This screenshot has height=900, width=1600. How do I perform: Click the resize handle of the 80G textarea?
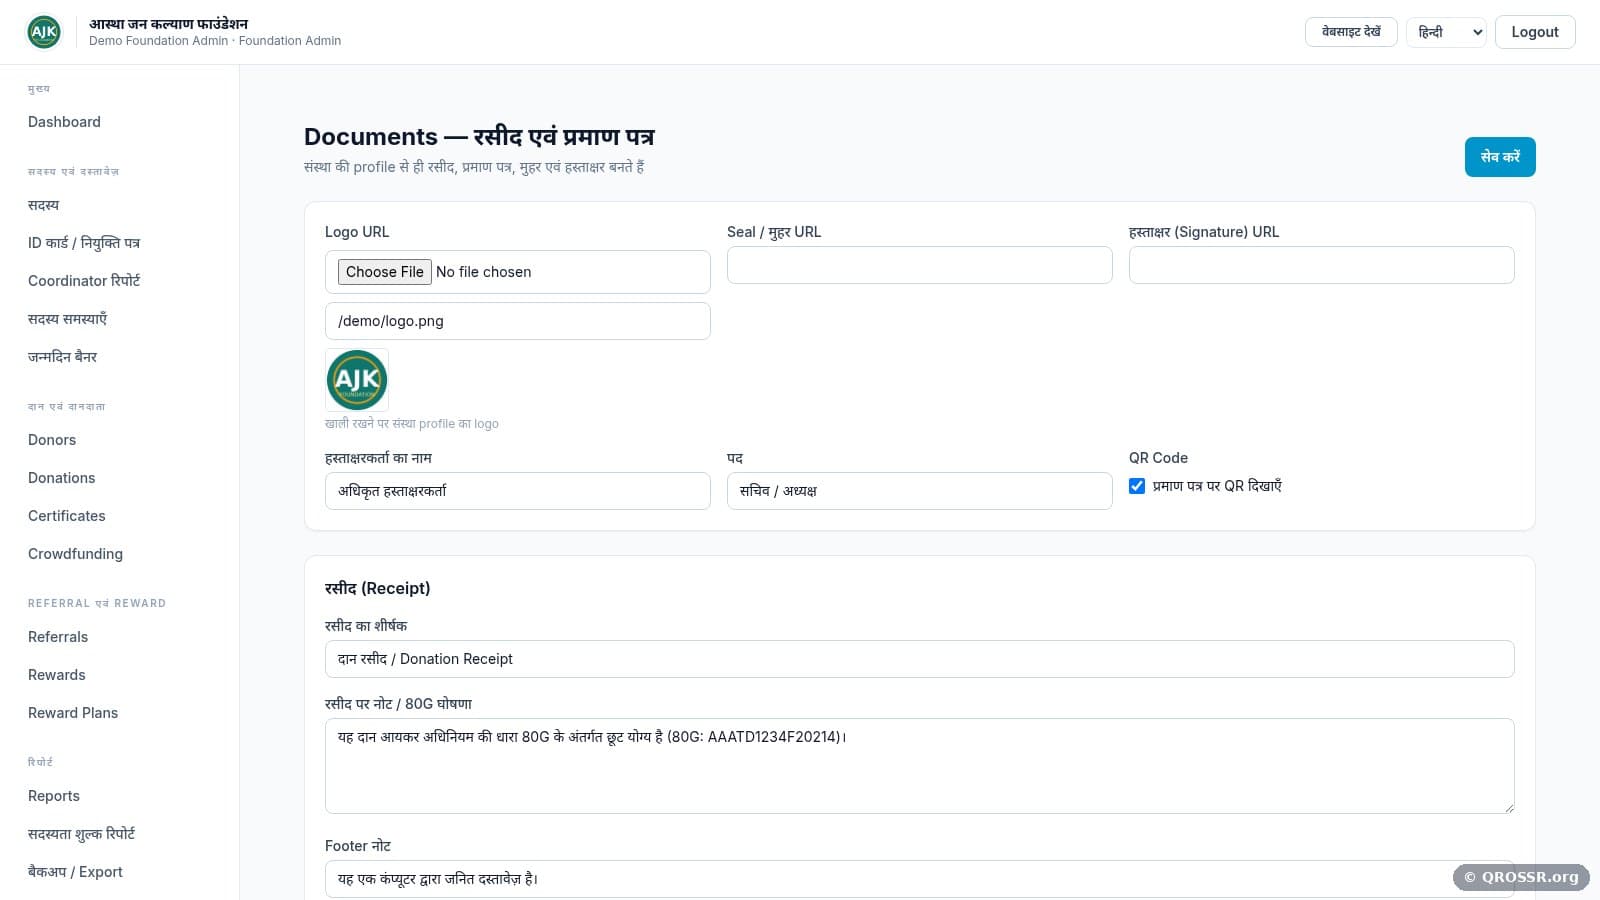pyautogui.click(x=1508, y=807)
